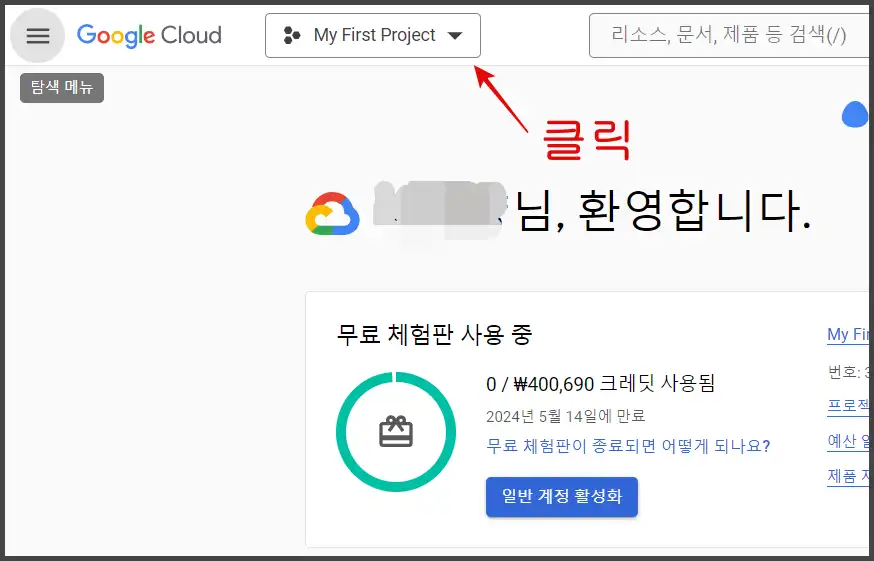The width and height of the screenshot is (874, 561).
Task: Click the gift card icon in credit ring
Action: tap(396, 432)
